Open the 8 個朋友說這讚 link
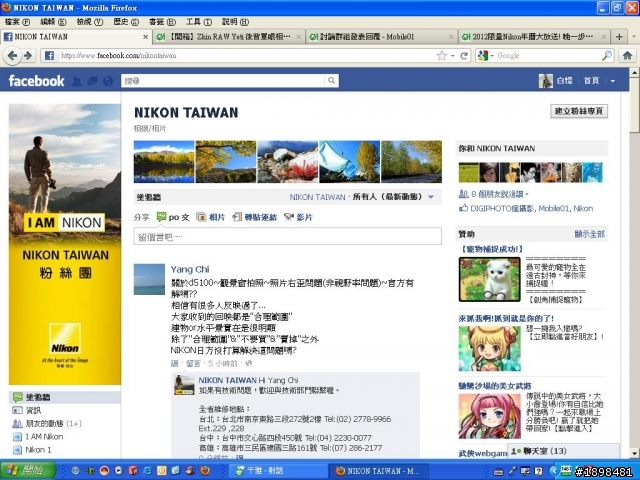640x480 pixels. click(498, 194)
